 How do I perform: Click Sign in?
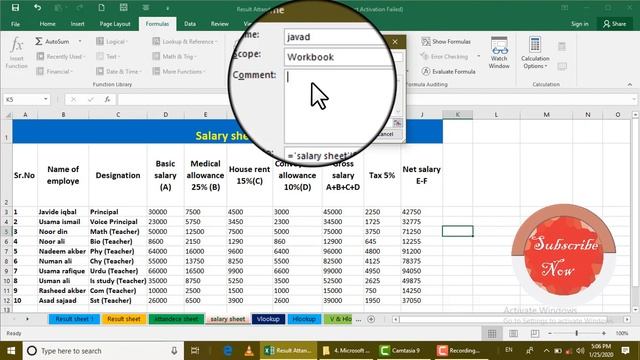[580, 24]
